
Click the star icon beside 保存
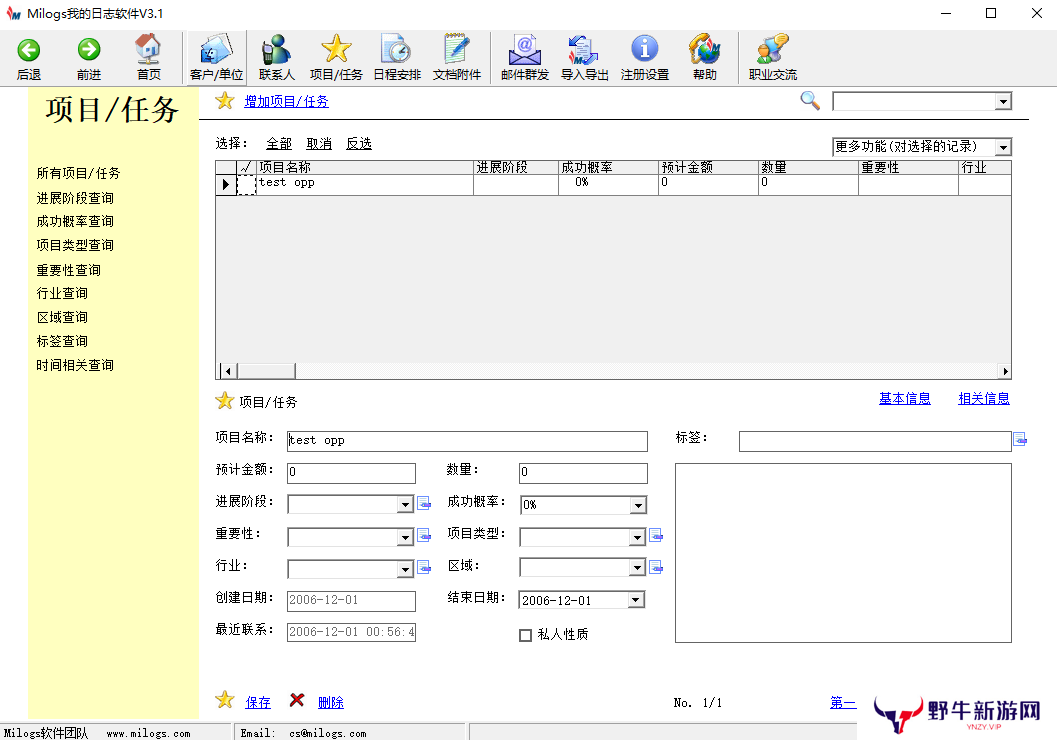click(224, 700)
